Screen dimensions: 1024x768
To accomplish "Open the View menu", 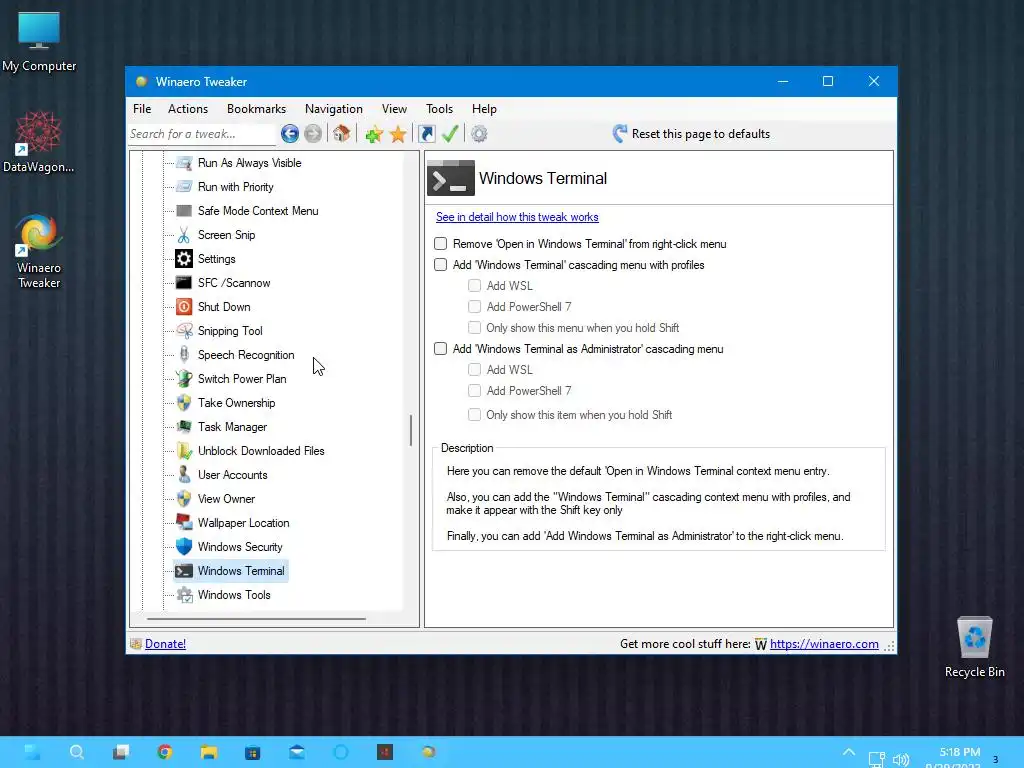I will [x=394, y=109].
